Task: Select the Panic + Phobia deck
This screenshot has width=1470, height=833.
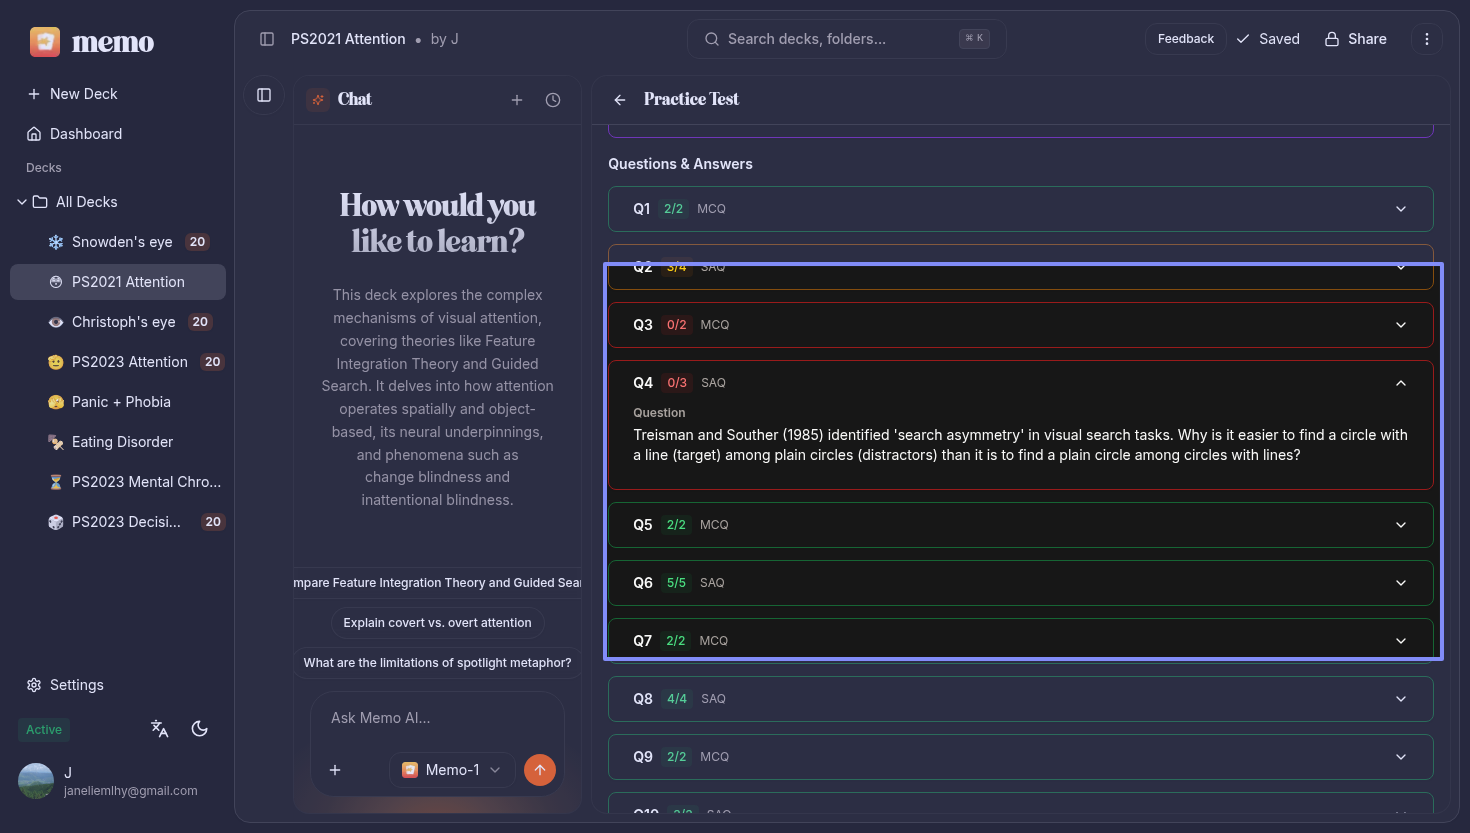Action: tap(120, 402)
